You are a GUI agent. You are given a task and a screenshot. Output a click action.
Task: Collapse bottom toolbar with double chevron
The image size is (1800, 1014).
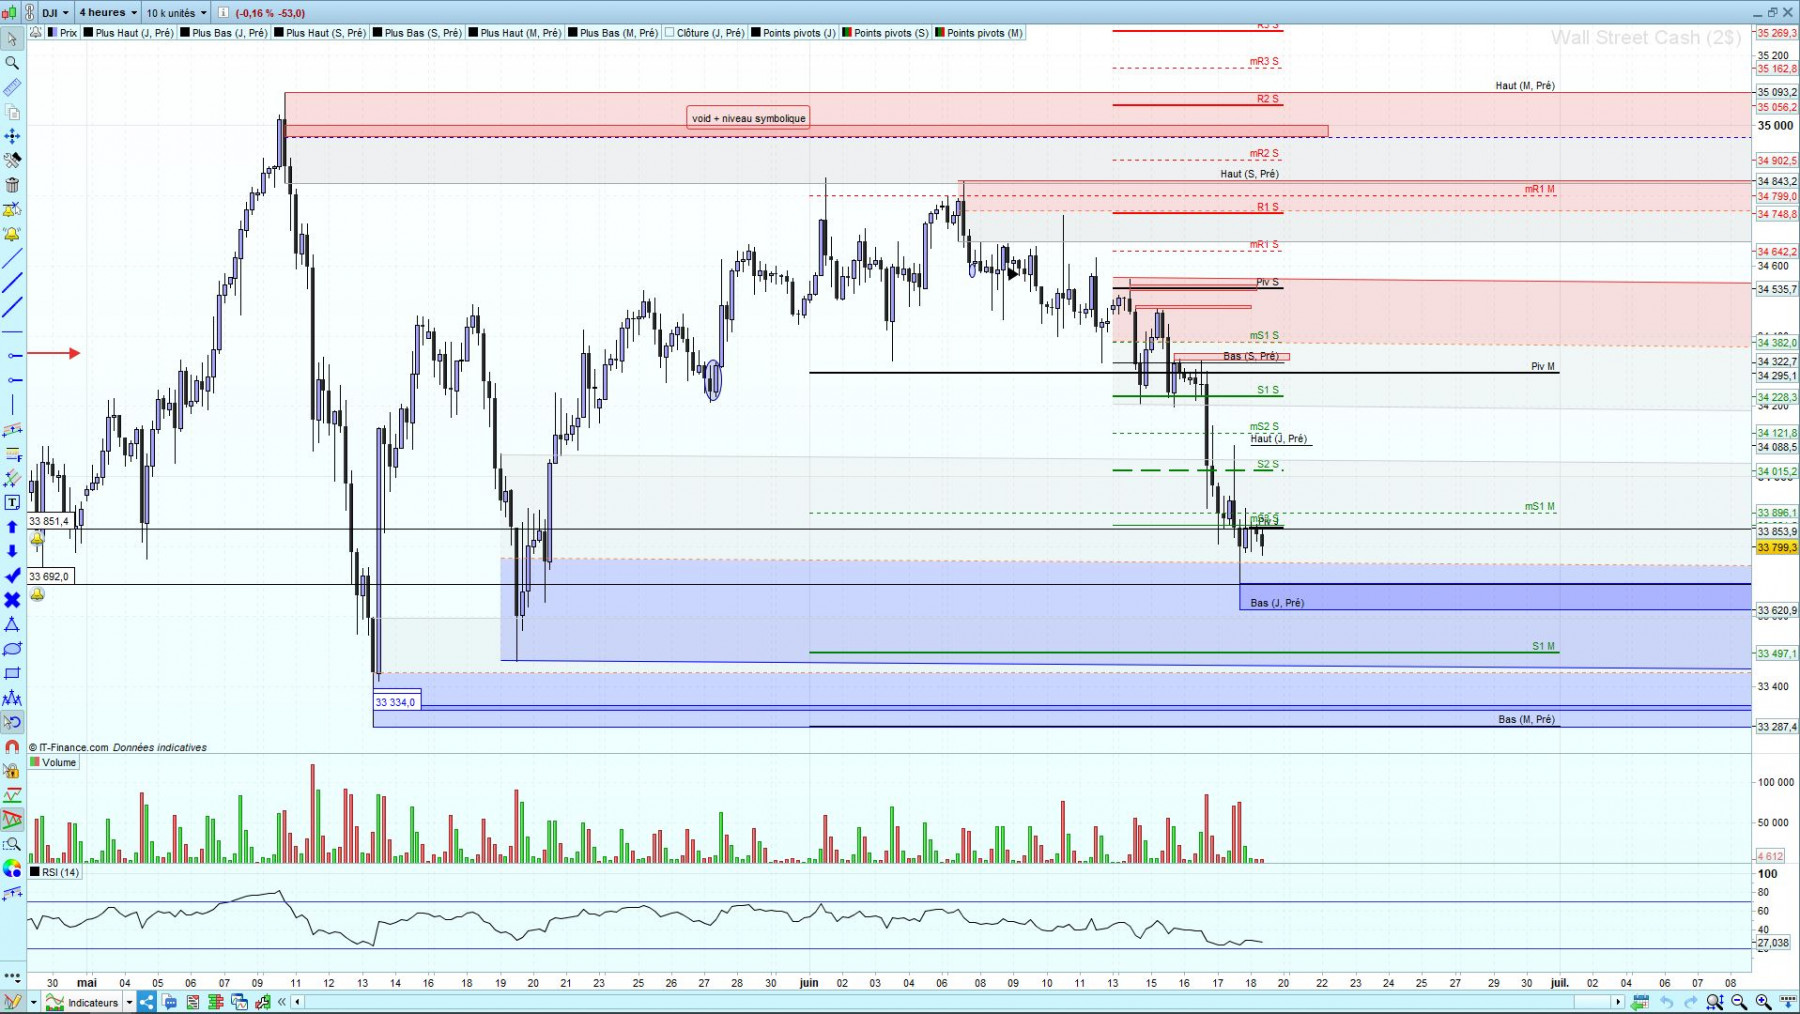click(x=282, y=1002)
